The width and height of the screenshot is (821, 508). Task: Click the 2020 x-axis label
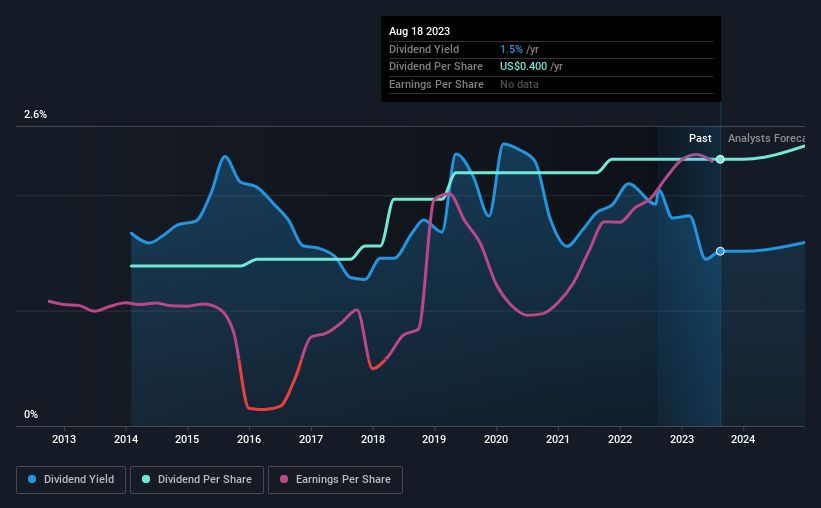496,439
